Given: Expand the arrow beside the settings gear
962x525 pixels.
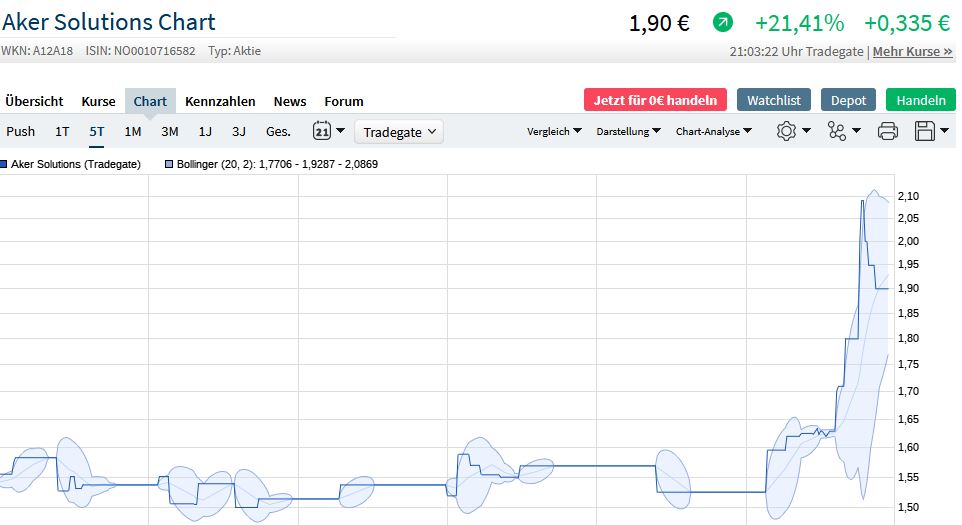Looking at the screenshot, I should point(806,130).
